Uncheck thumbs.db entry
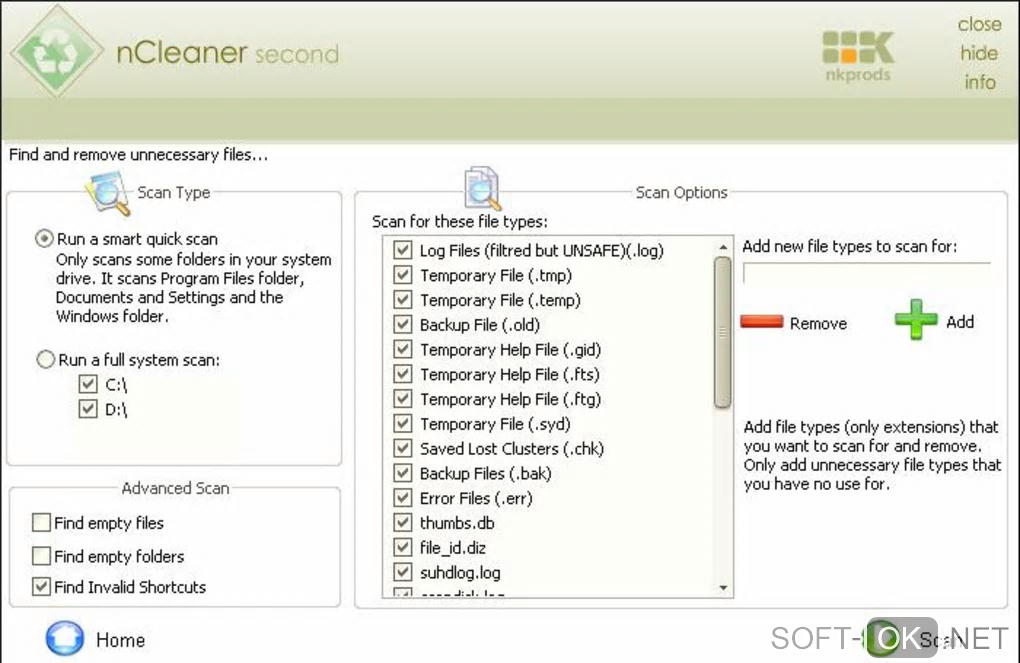Viewport: 1020px width, 663px height. click(403, 522)
